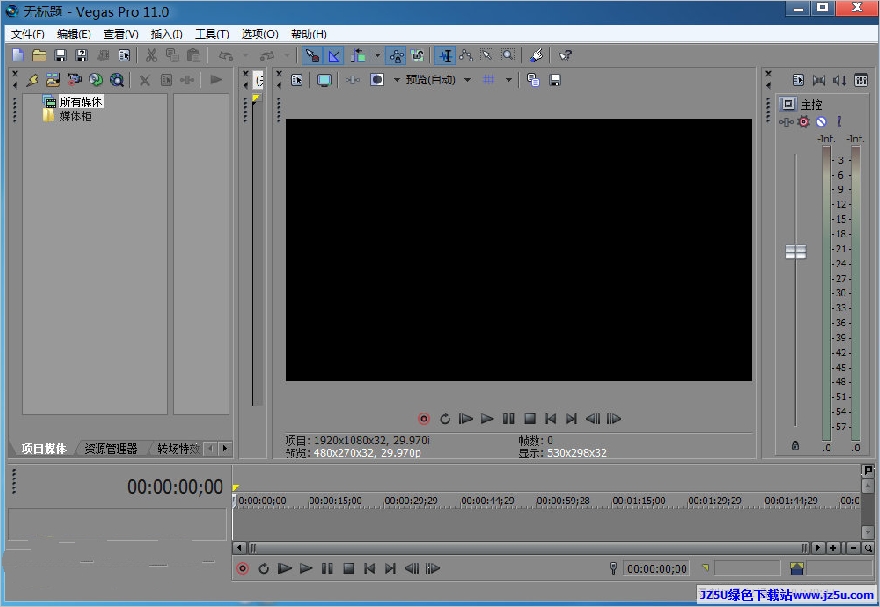Click the video output FX icon in preview
The image size is (880, 607).
353,80
